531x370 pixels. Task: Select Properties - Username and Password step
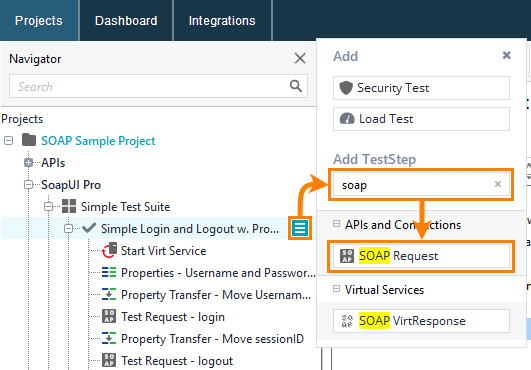218,273
